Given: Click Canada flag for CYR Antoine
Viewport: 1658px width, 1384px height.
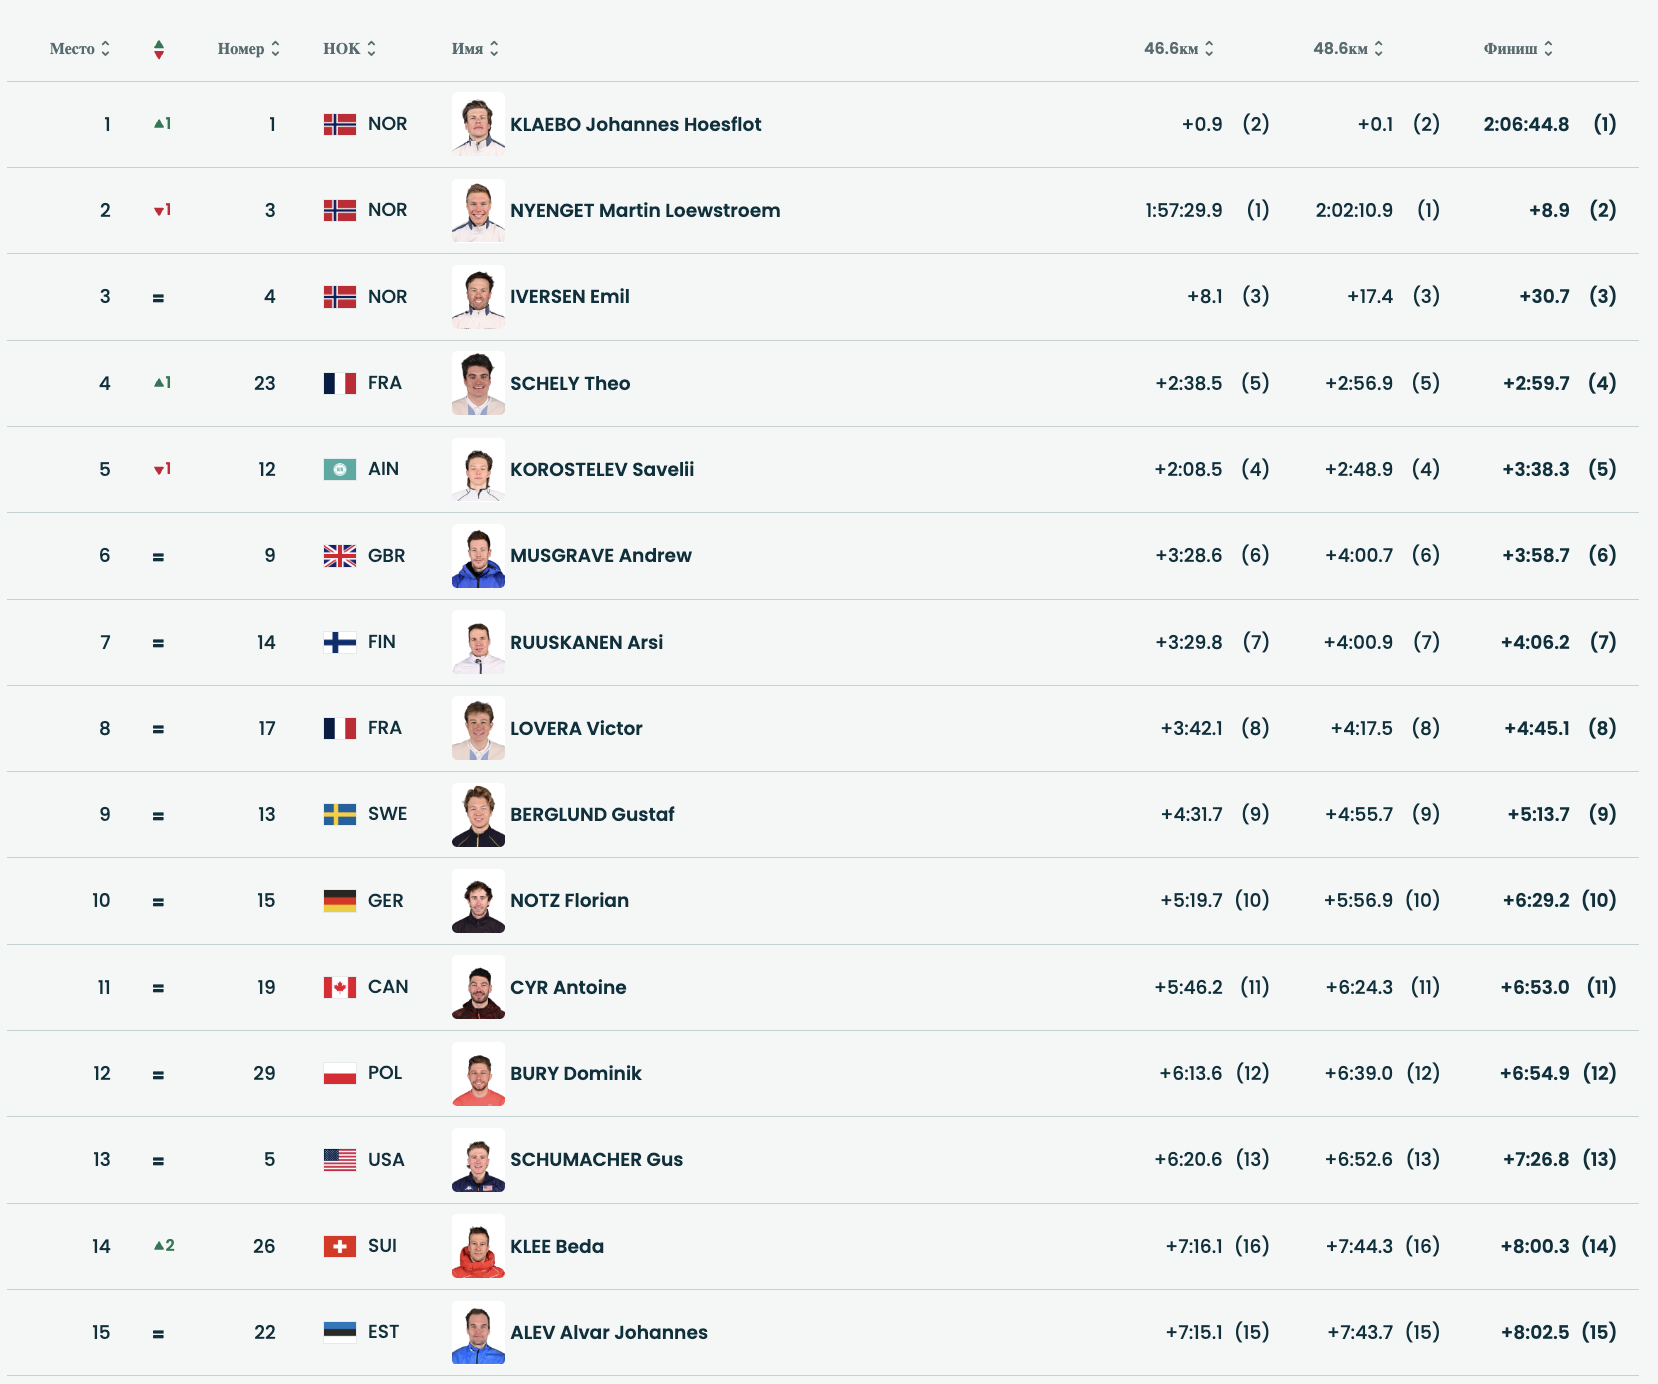Looking at the screenshot, I should (x=340, y=987).
